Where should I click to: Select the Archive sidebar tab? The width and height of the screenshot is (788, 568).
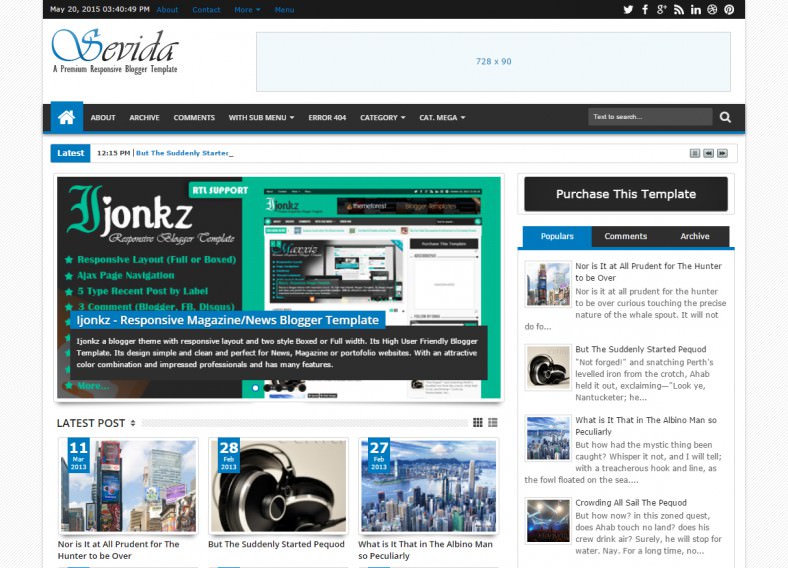pos(695,236)
